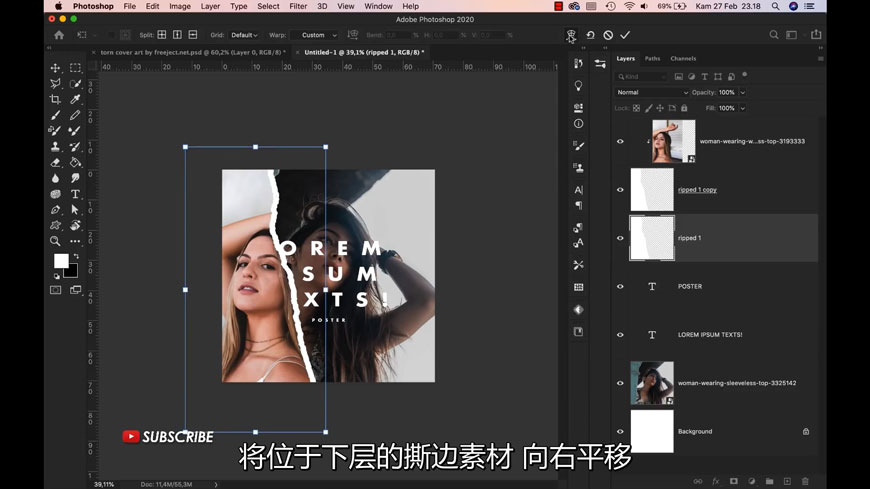
Task: Switch to torn cover art document tab
Action: tap(193, 52)
